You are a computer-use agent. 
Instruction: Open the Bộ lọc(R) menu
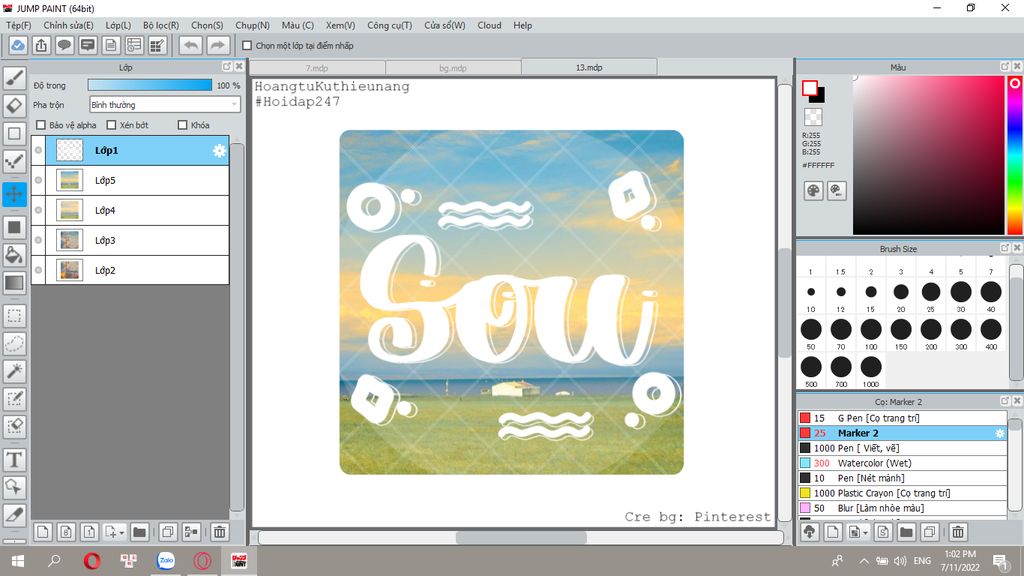(x=161, y=25)
